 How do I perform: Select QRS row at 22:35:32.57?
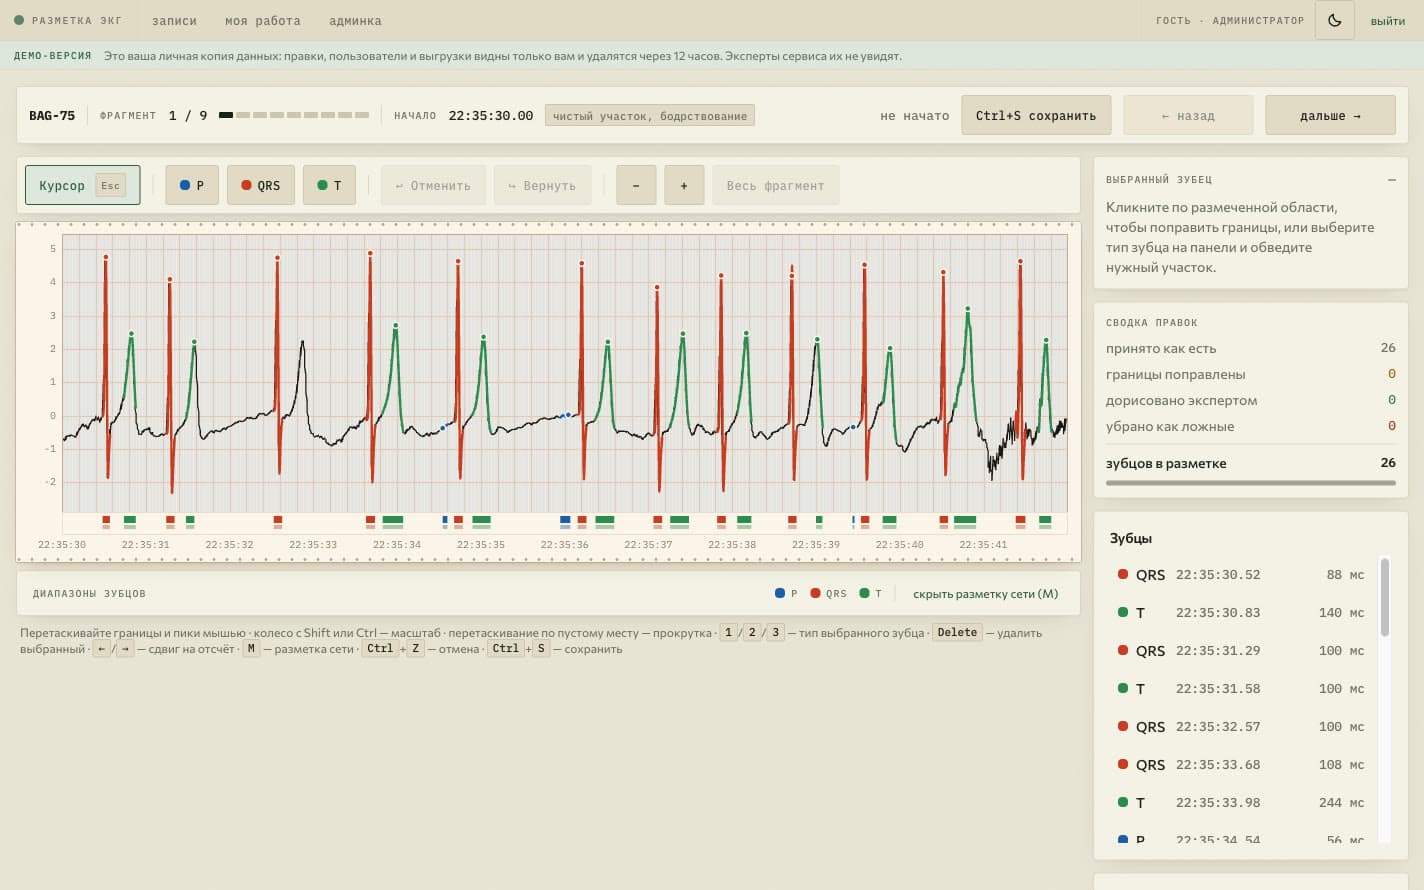1241,726
